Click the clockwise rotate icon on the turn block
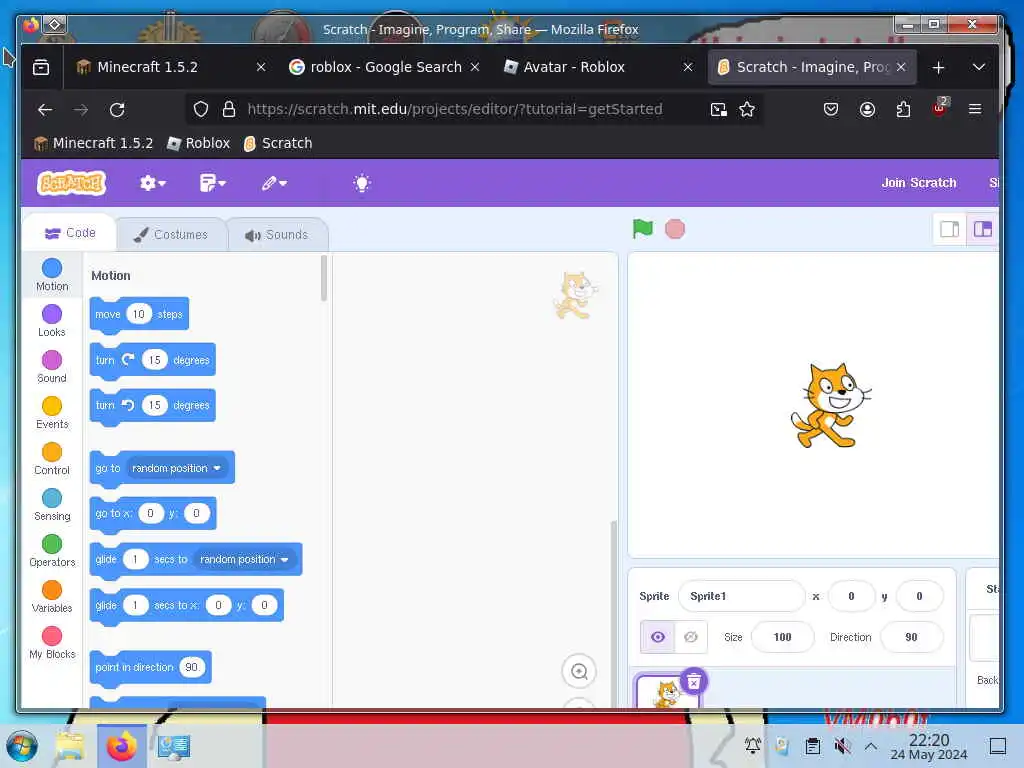This screenshot has height=768, width=1024. coord(128,359)
